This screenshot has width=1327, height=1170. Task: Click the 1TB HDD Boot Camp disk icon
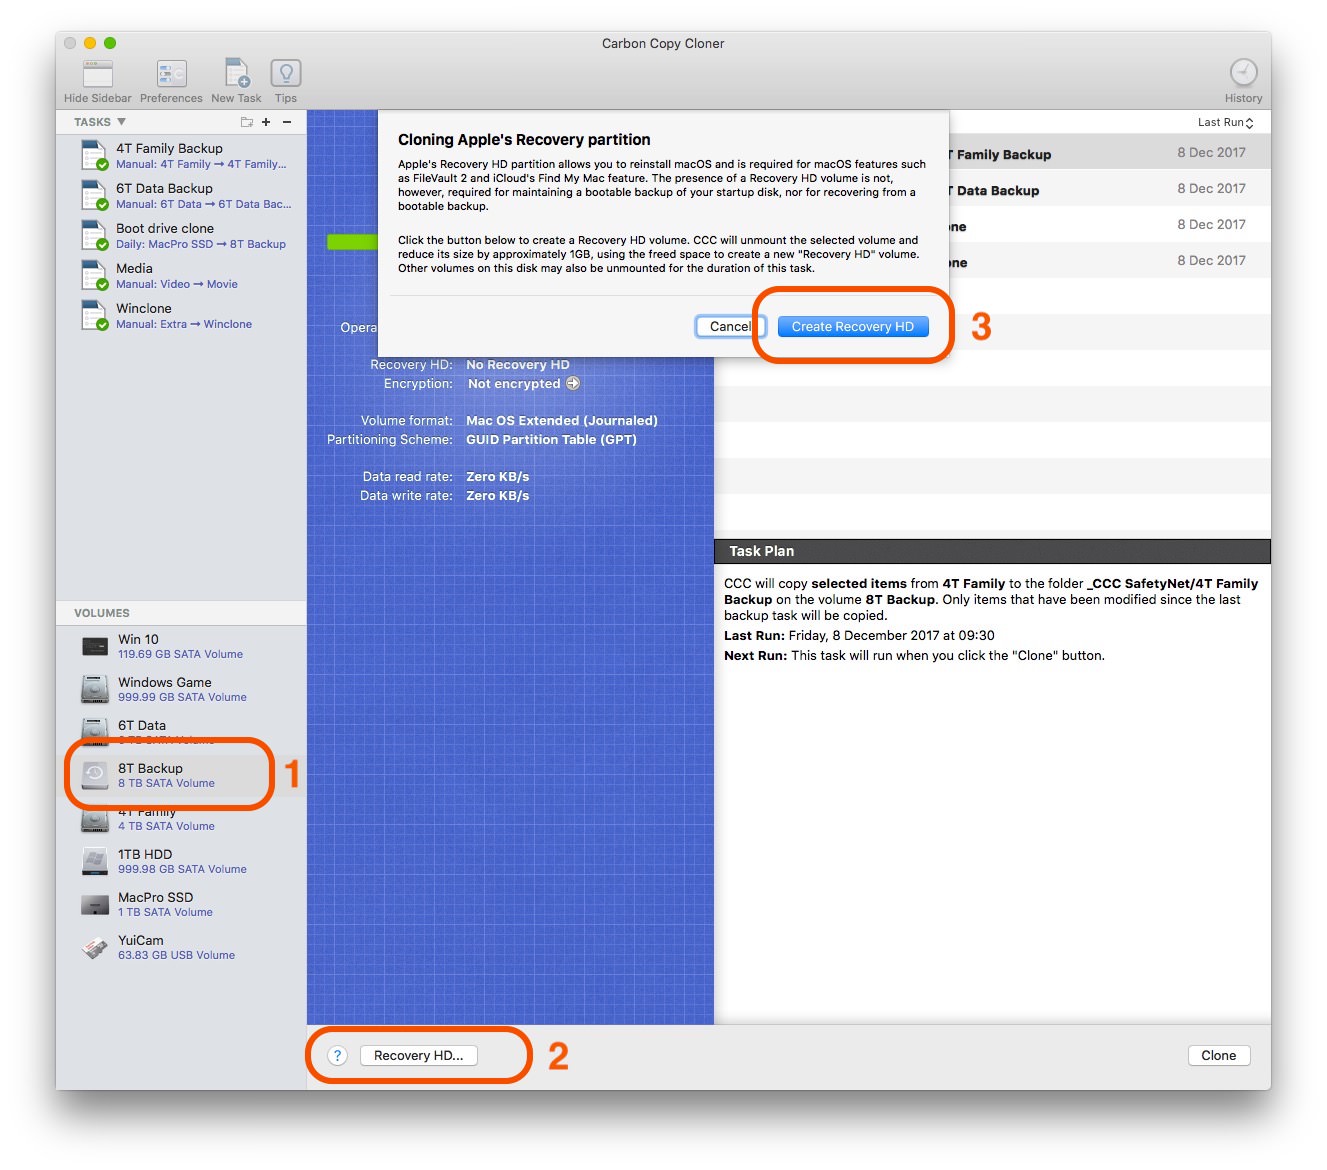coord(95,861)
